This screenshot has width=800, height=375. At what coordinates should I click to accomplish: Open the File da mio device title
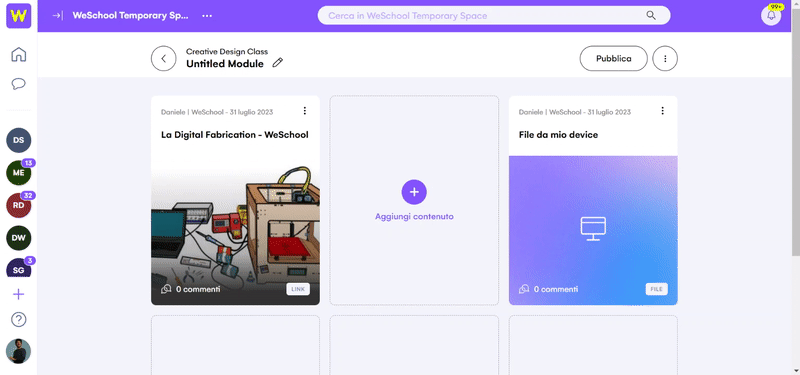pyautogui.click(x=558, y=135)
